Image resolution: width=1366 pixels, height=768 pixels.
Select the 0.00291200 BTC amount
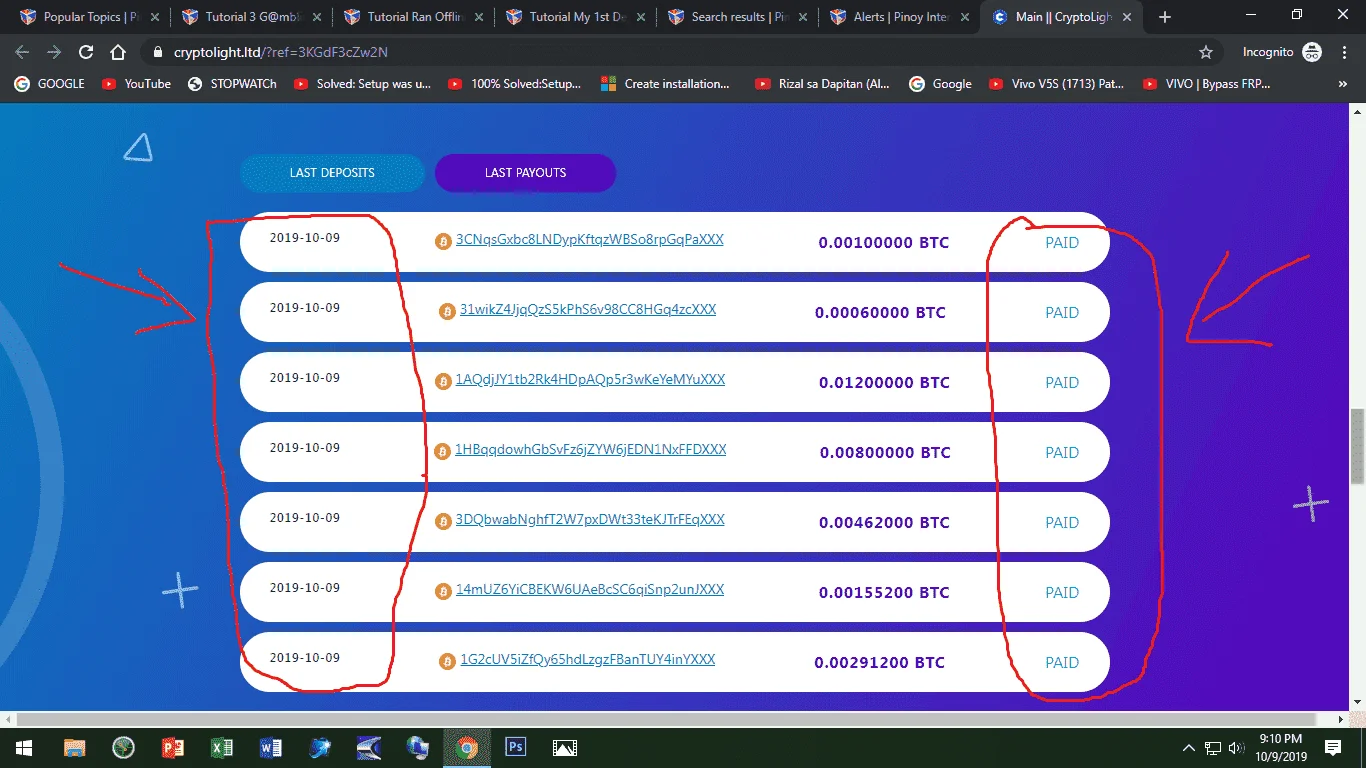879,663
